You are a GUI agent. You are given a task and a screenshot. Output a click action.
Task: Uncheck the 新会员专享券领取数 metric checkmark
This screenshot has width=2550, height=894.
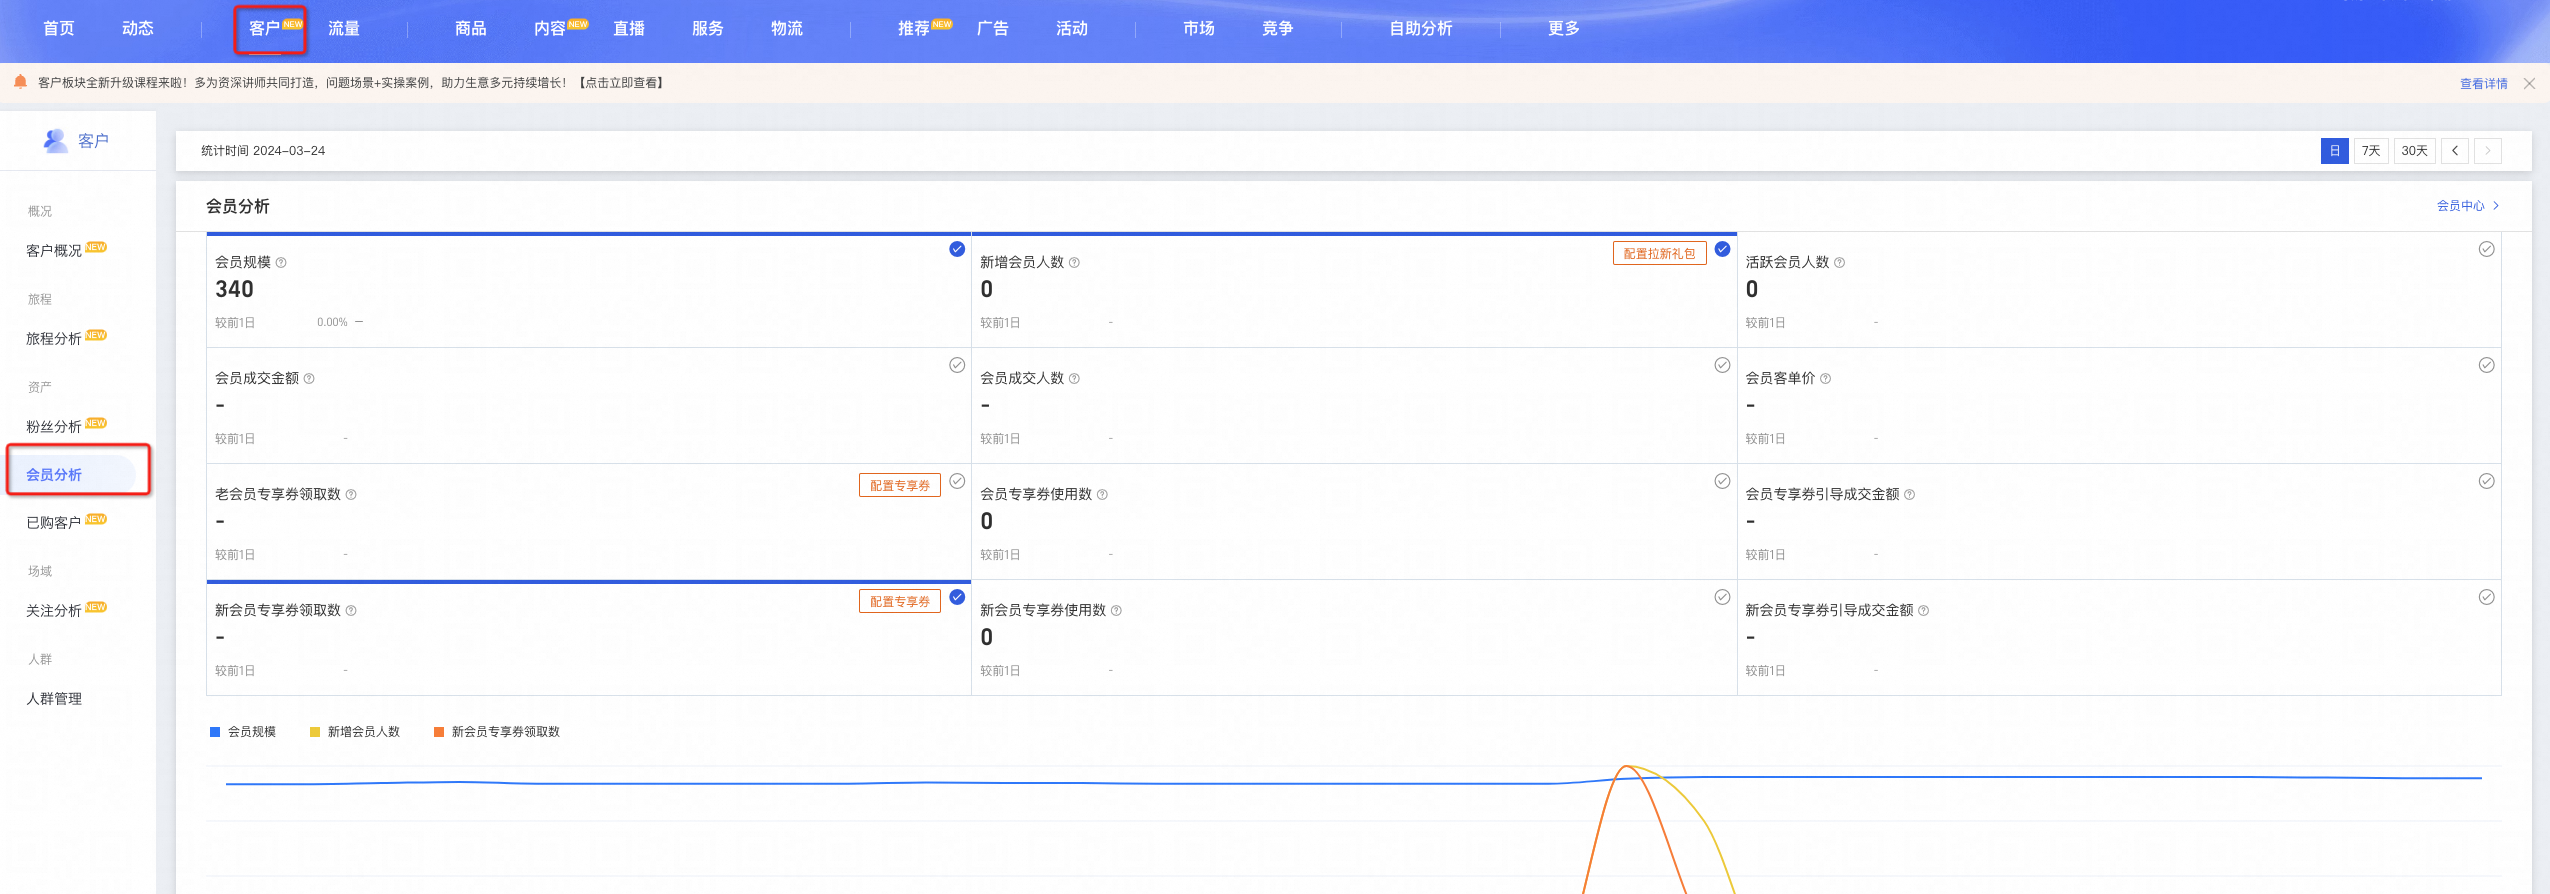[957, 597]
